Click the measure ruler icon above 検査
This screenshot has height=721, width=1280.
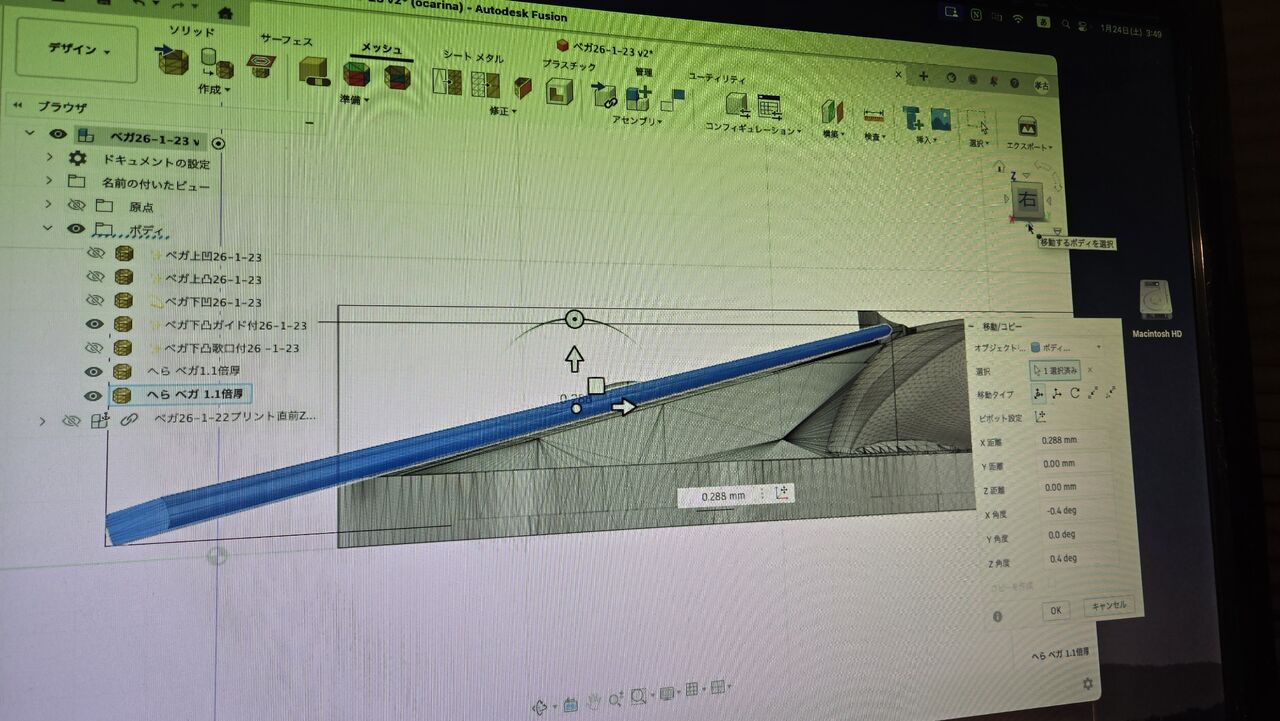click(x=874, y=116)
